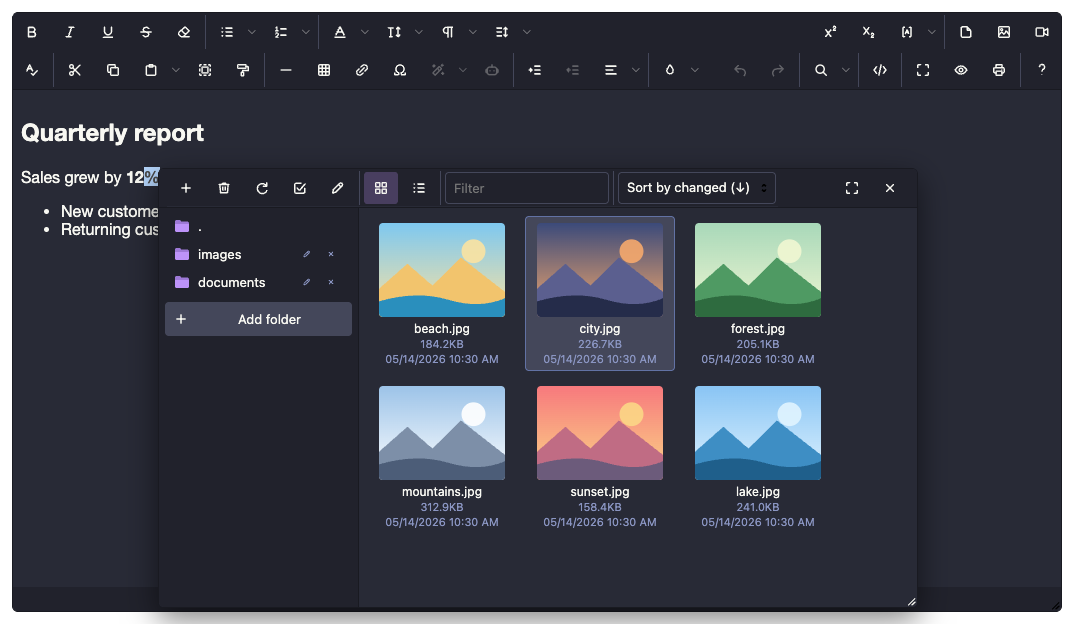
Task: Open the paragraph format tool
Action: 448,32
